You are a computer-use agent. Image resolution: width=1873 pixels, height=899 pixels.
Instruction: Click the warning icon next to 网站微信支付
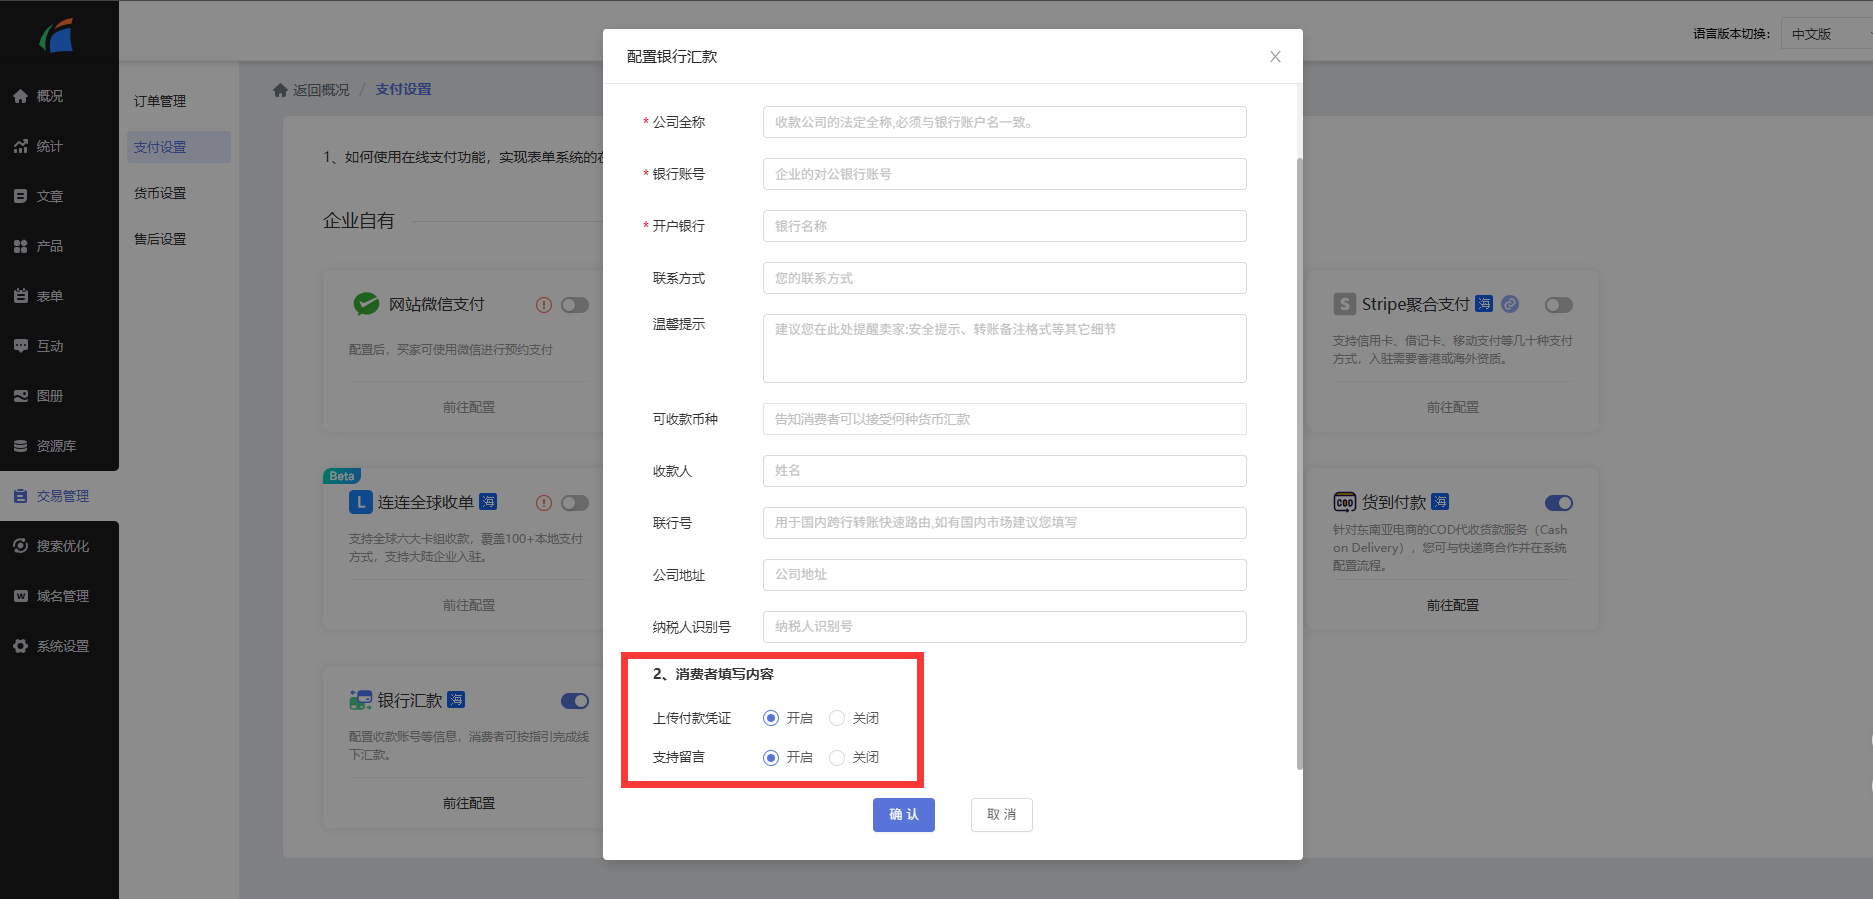pos(544,305)
